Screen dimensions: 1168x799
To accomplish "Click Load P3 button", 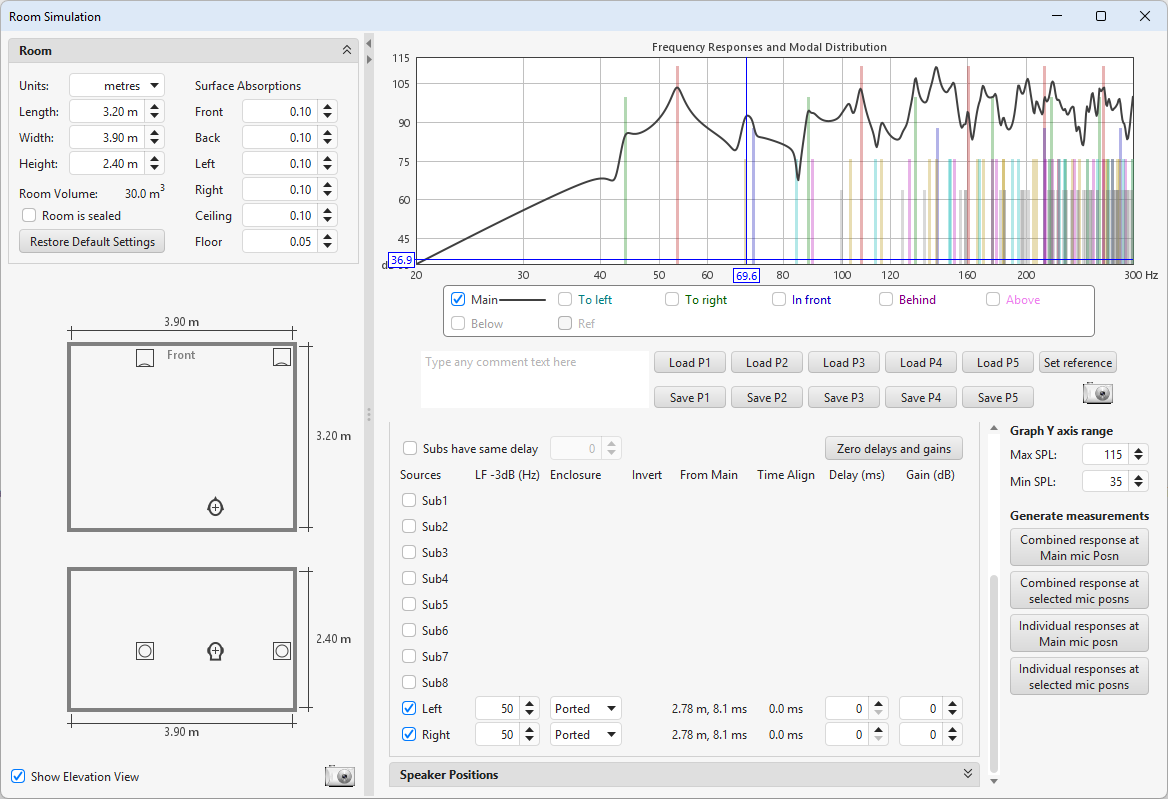I will (844, 363).
